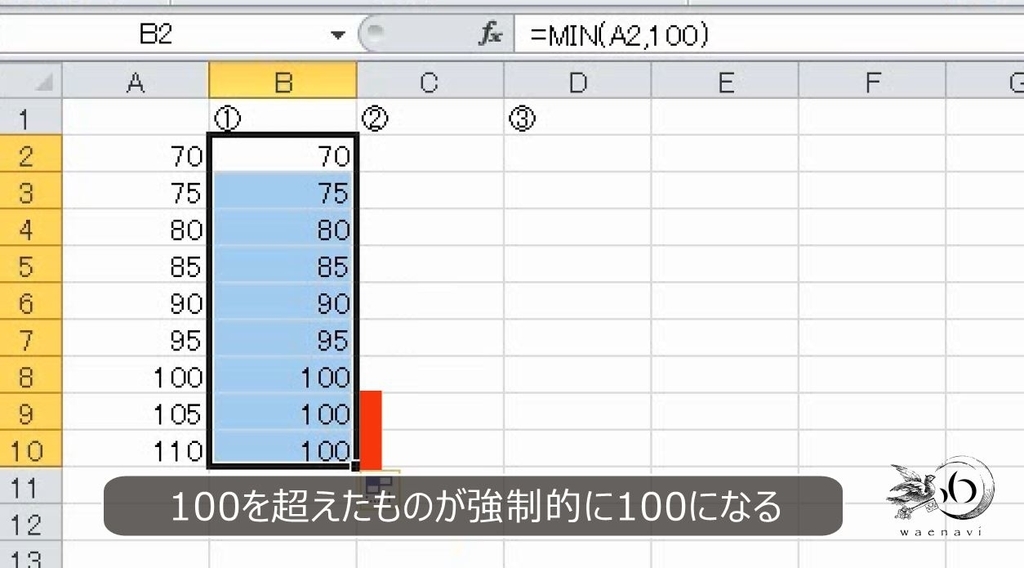
Task: Select row 9 header
Action: 31,411
